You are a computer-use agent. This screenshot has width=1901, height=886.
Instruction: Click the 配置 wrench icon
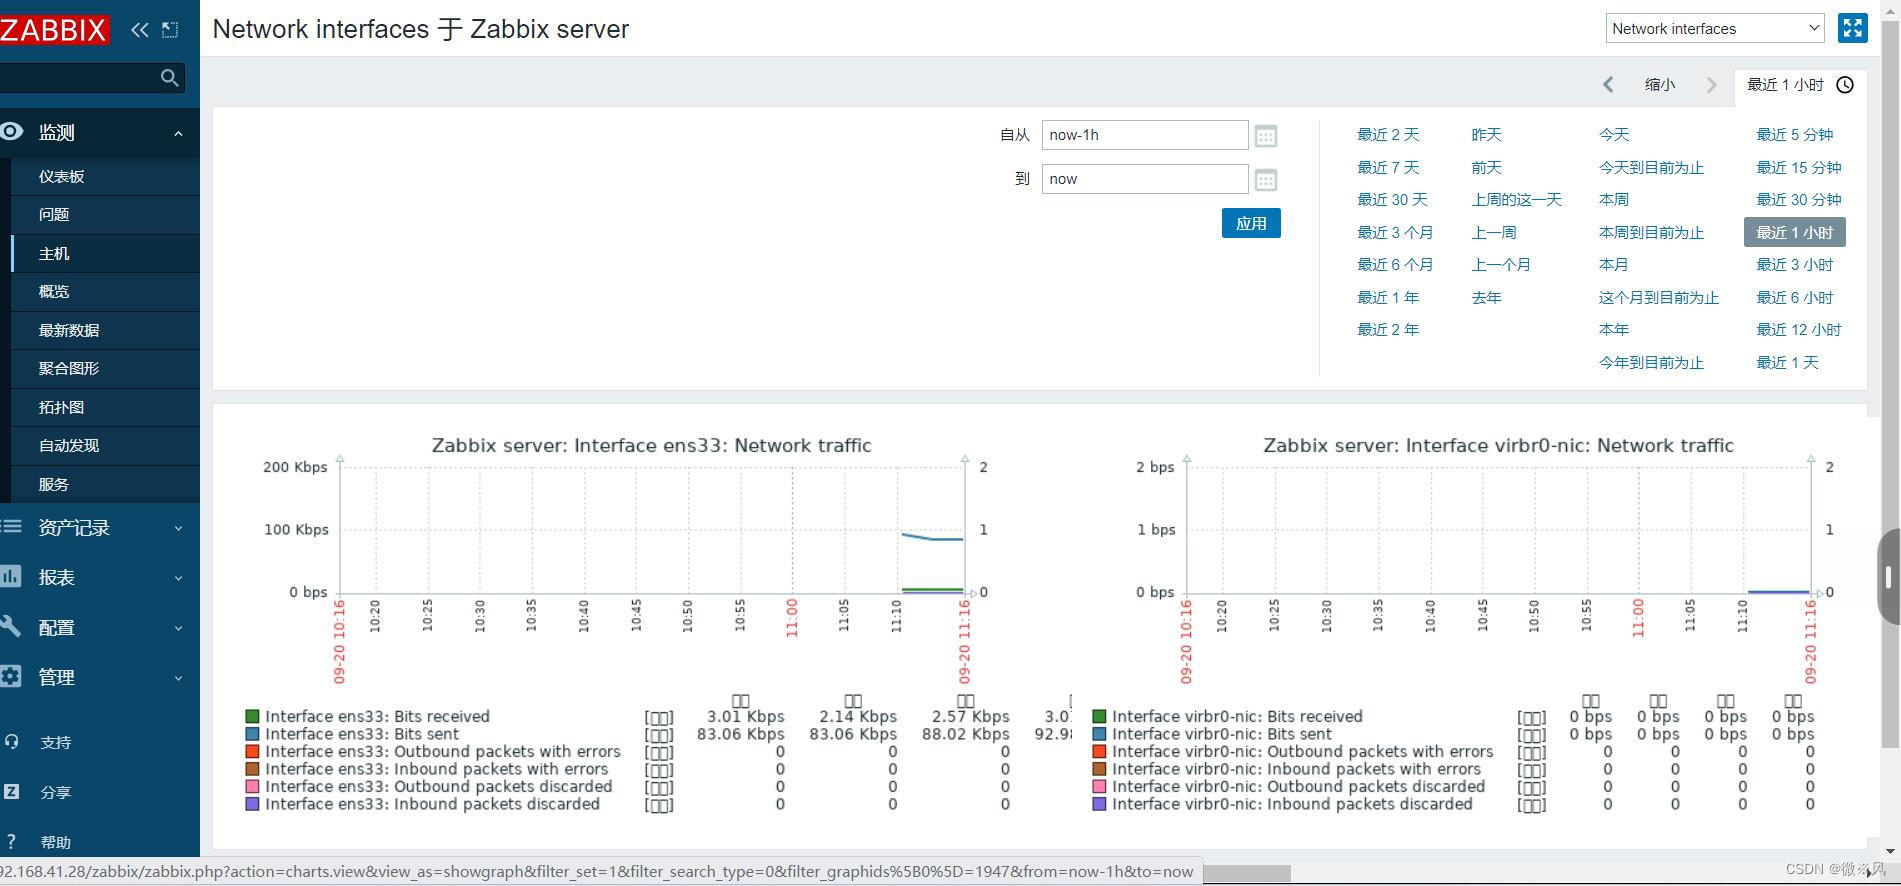[11, 626]
